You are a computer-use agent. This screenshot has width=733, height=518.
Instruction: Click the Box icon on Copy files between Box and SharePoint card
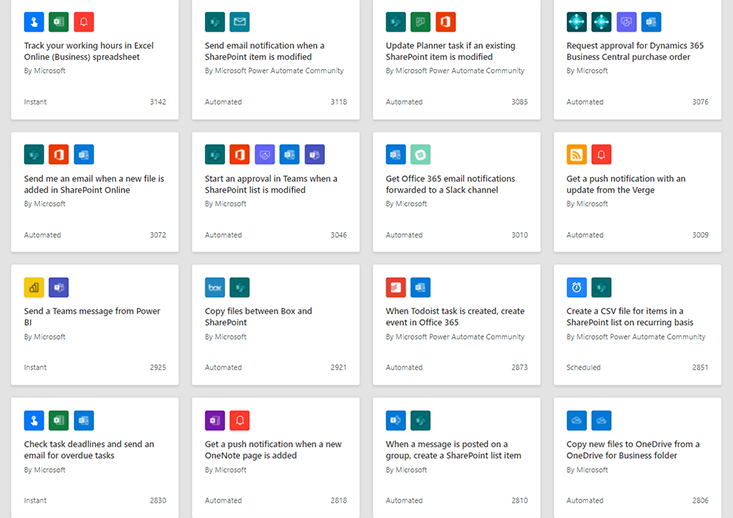215,288
